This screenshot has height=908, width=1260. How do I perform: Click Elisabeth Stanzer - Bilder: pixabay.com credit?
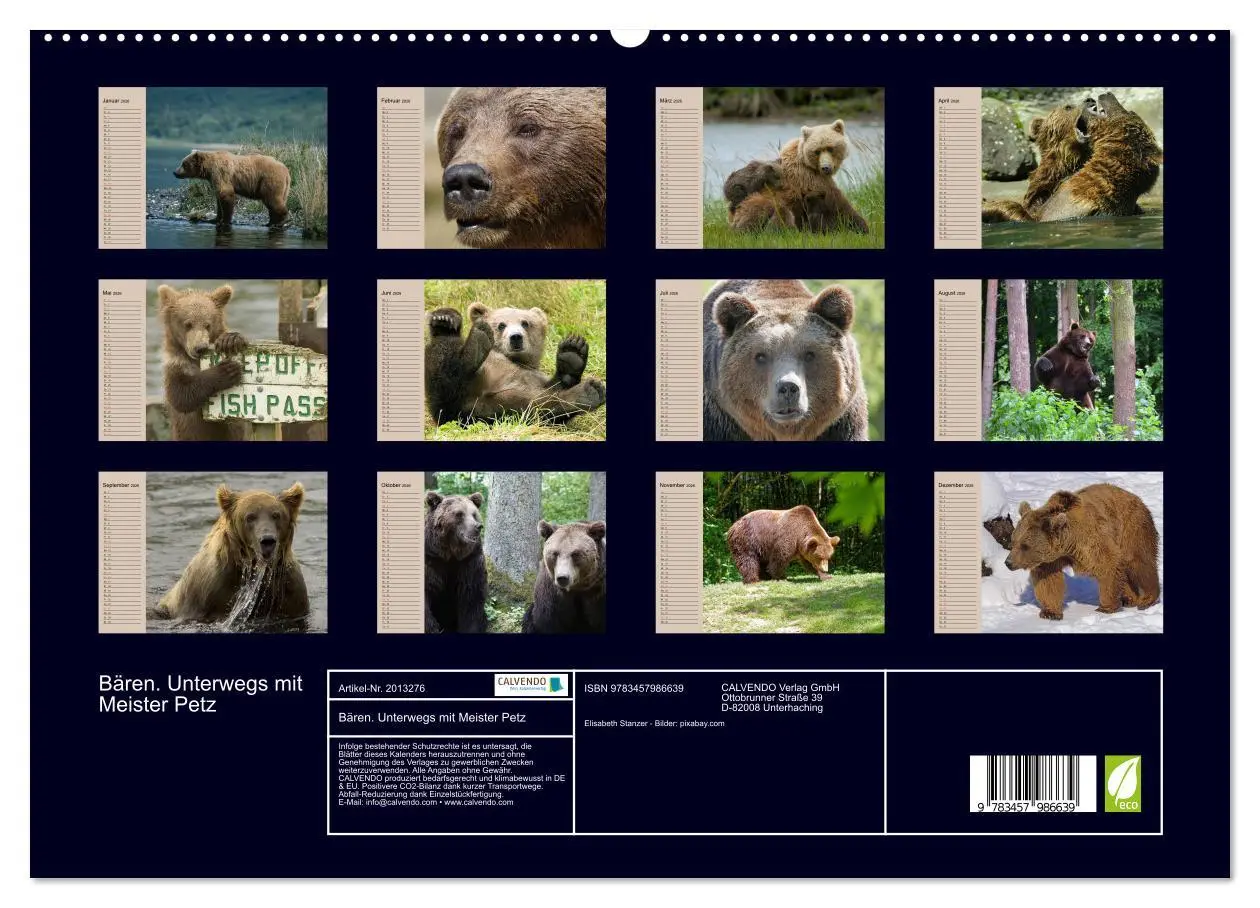coord(654,724)
